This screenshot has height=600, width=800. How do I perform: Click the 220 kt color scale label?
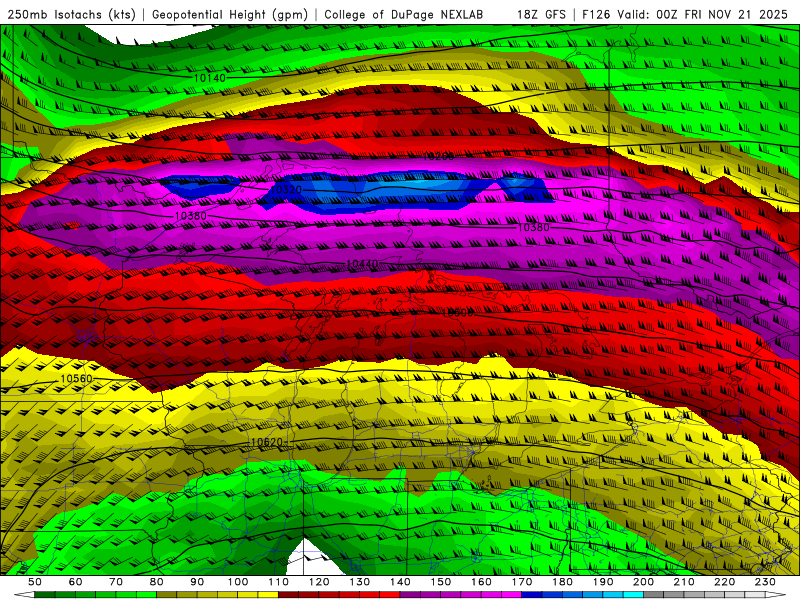pos(724,582)
